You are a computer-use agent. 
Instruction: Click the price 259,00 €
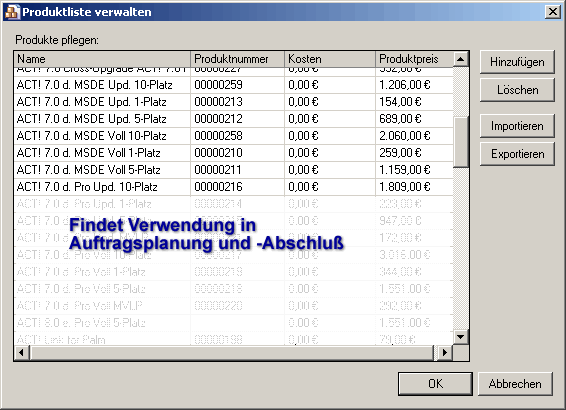coord(400,153)
